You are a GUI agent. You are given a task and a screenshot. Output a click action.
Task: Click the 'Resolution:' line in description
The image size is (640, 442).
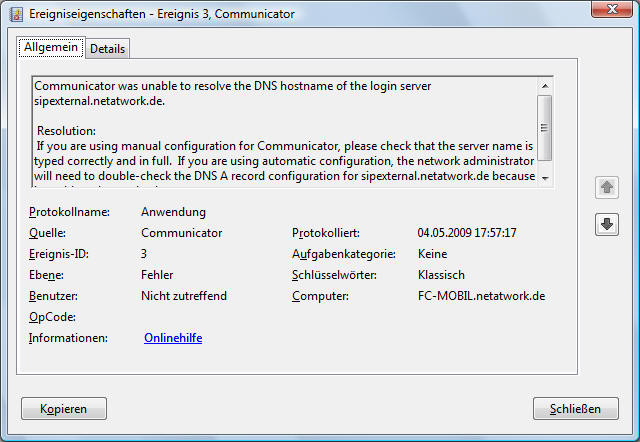coord(66,131)
